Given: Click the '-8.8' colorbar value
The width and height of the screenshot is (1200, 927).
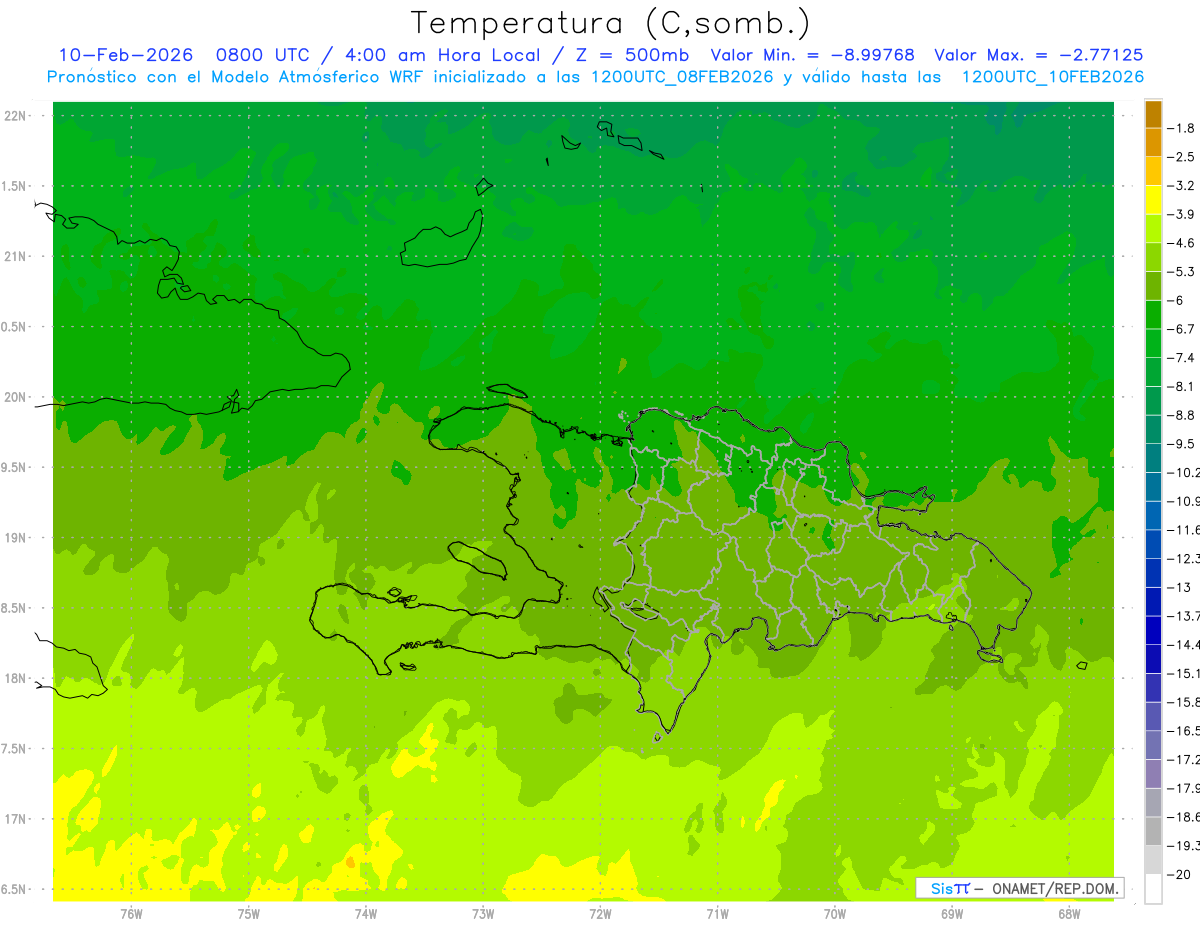Looking at the screenshot, I should [x=1182, y=415].
